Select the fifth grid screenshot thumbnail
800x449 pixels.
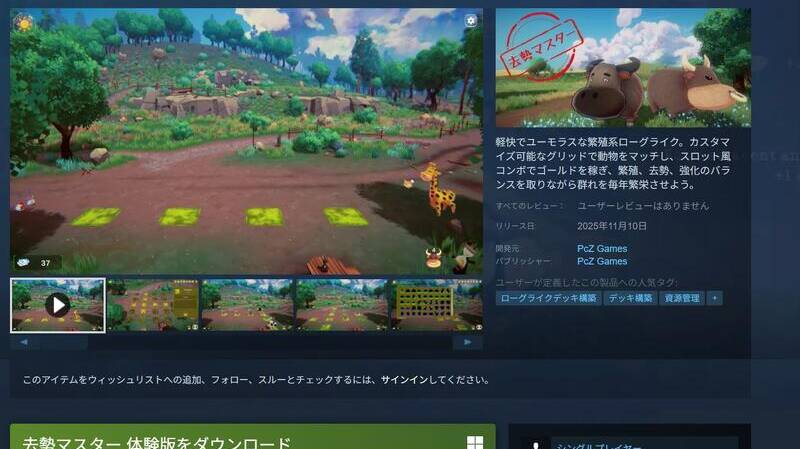(x=437, y=304)
